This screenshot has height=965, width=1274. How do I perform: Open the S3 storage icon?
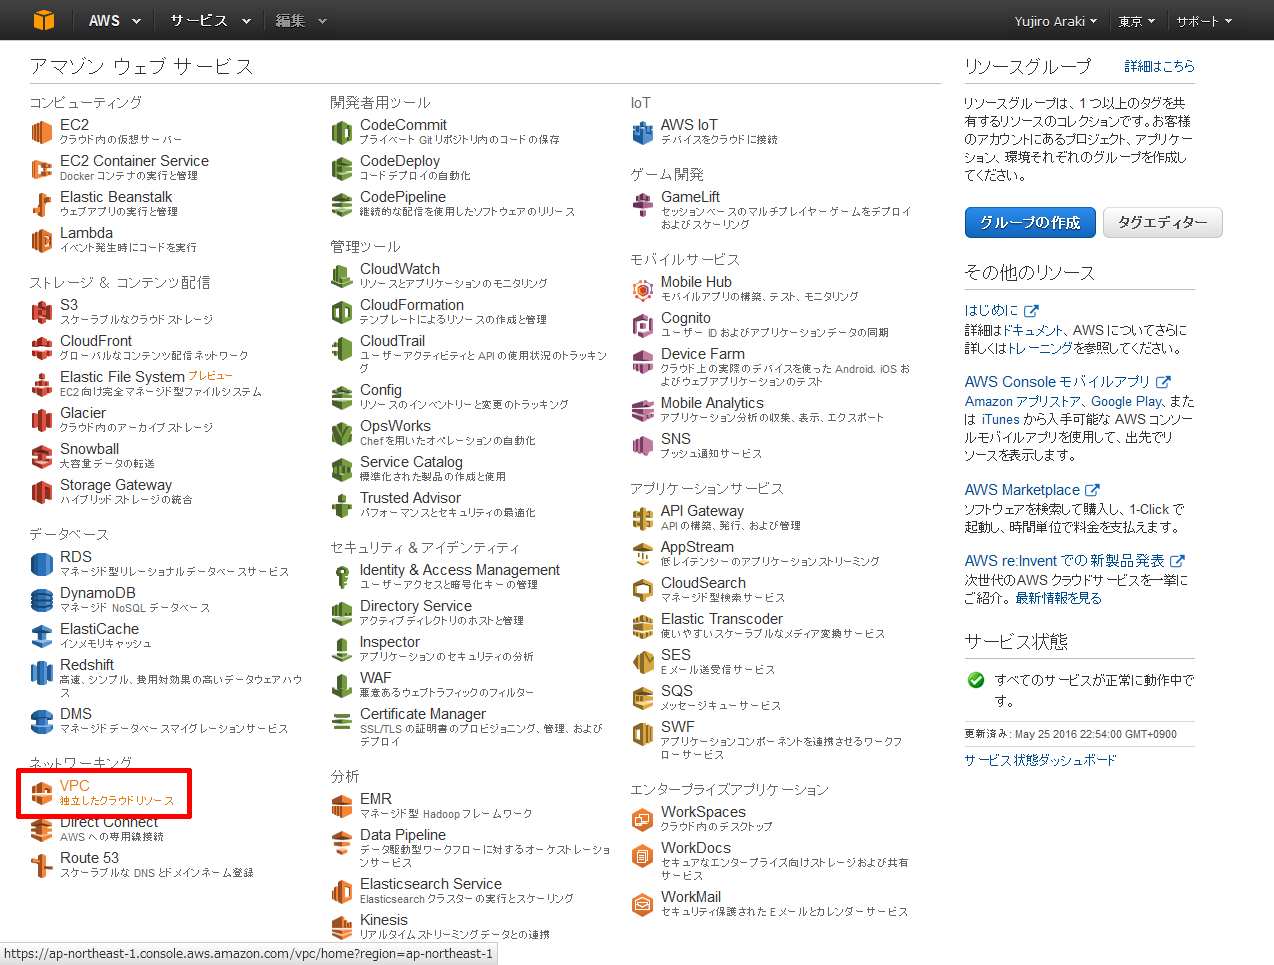(x=41, y=312)
